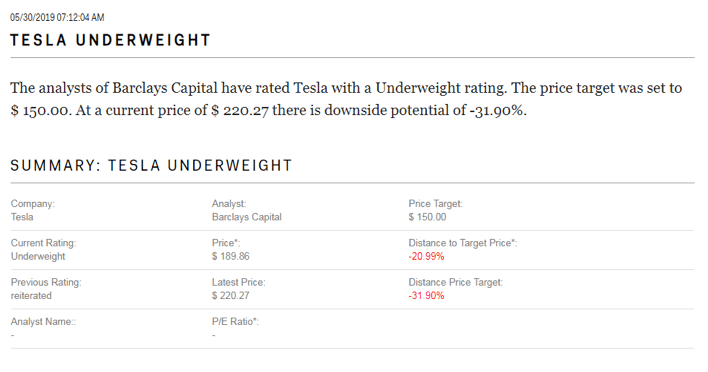708x372 pixels.
Task: Click the Previous Rating value reiterated
Action: (31, 296)
